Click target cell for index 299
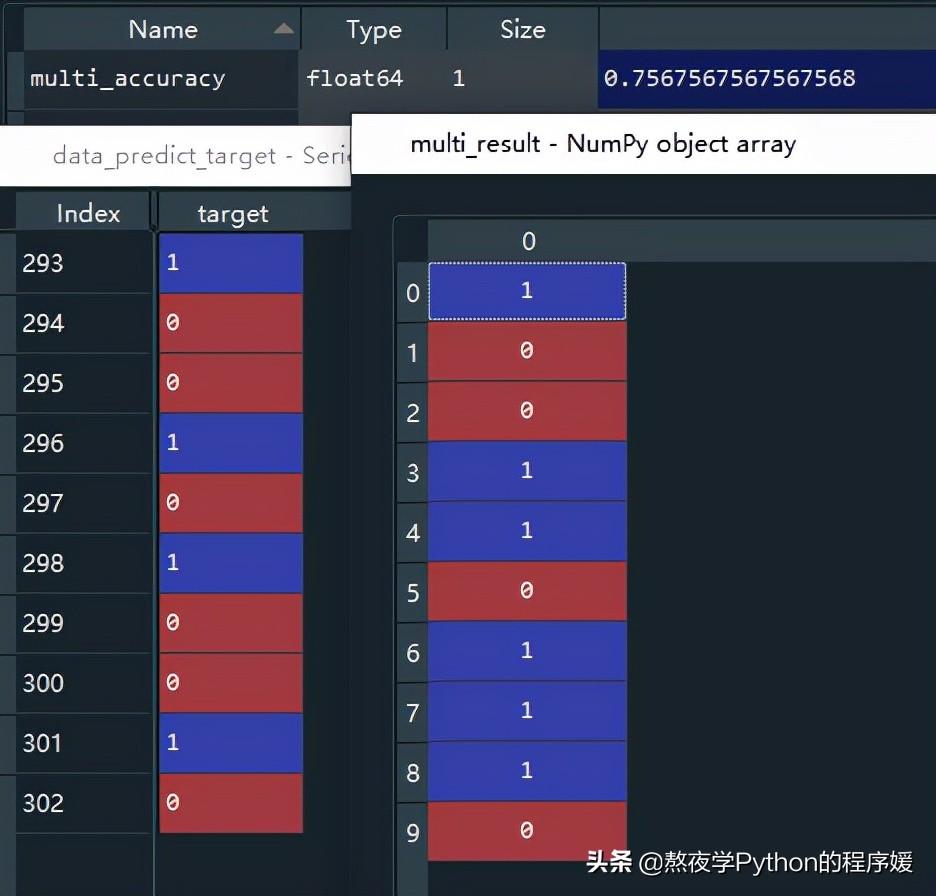The width and height of the screenshot is (936, 896). click(x=231, y=623)
